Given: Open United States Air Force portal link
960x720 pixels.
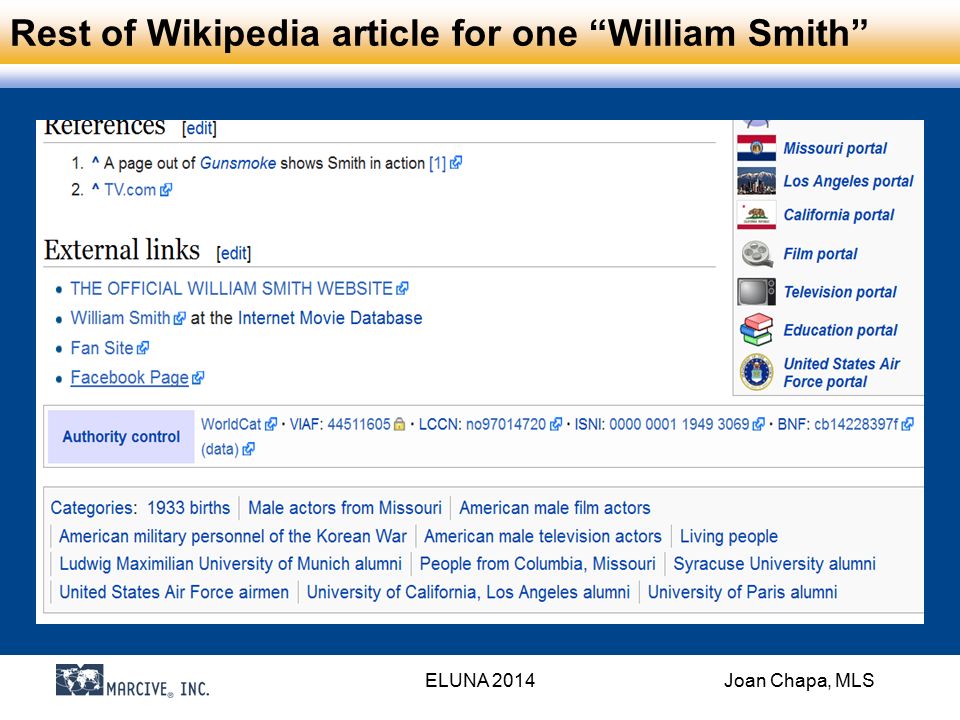Looking at the screenshot, I should pyautogui.click(x=841, y=372).
